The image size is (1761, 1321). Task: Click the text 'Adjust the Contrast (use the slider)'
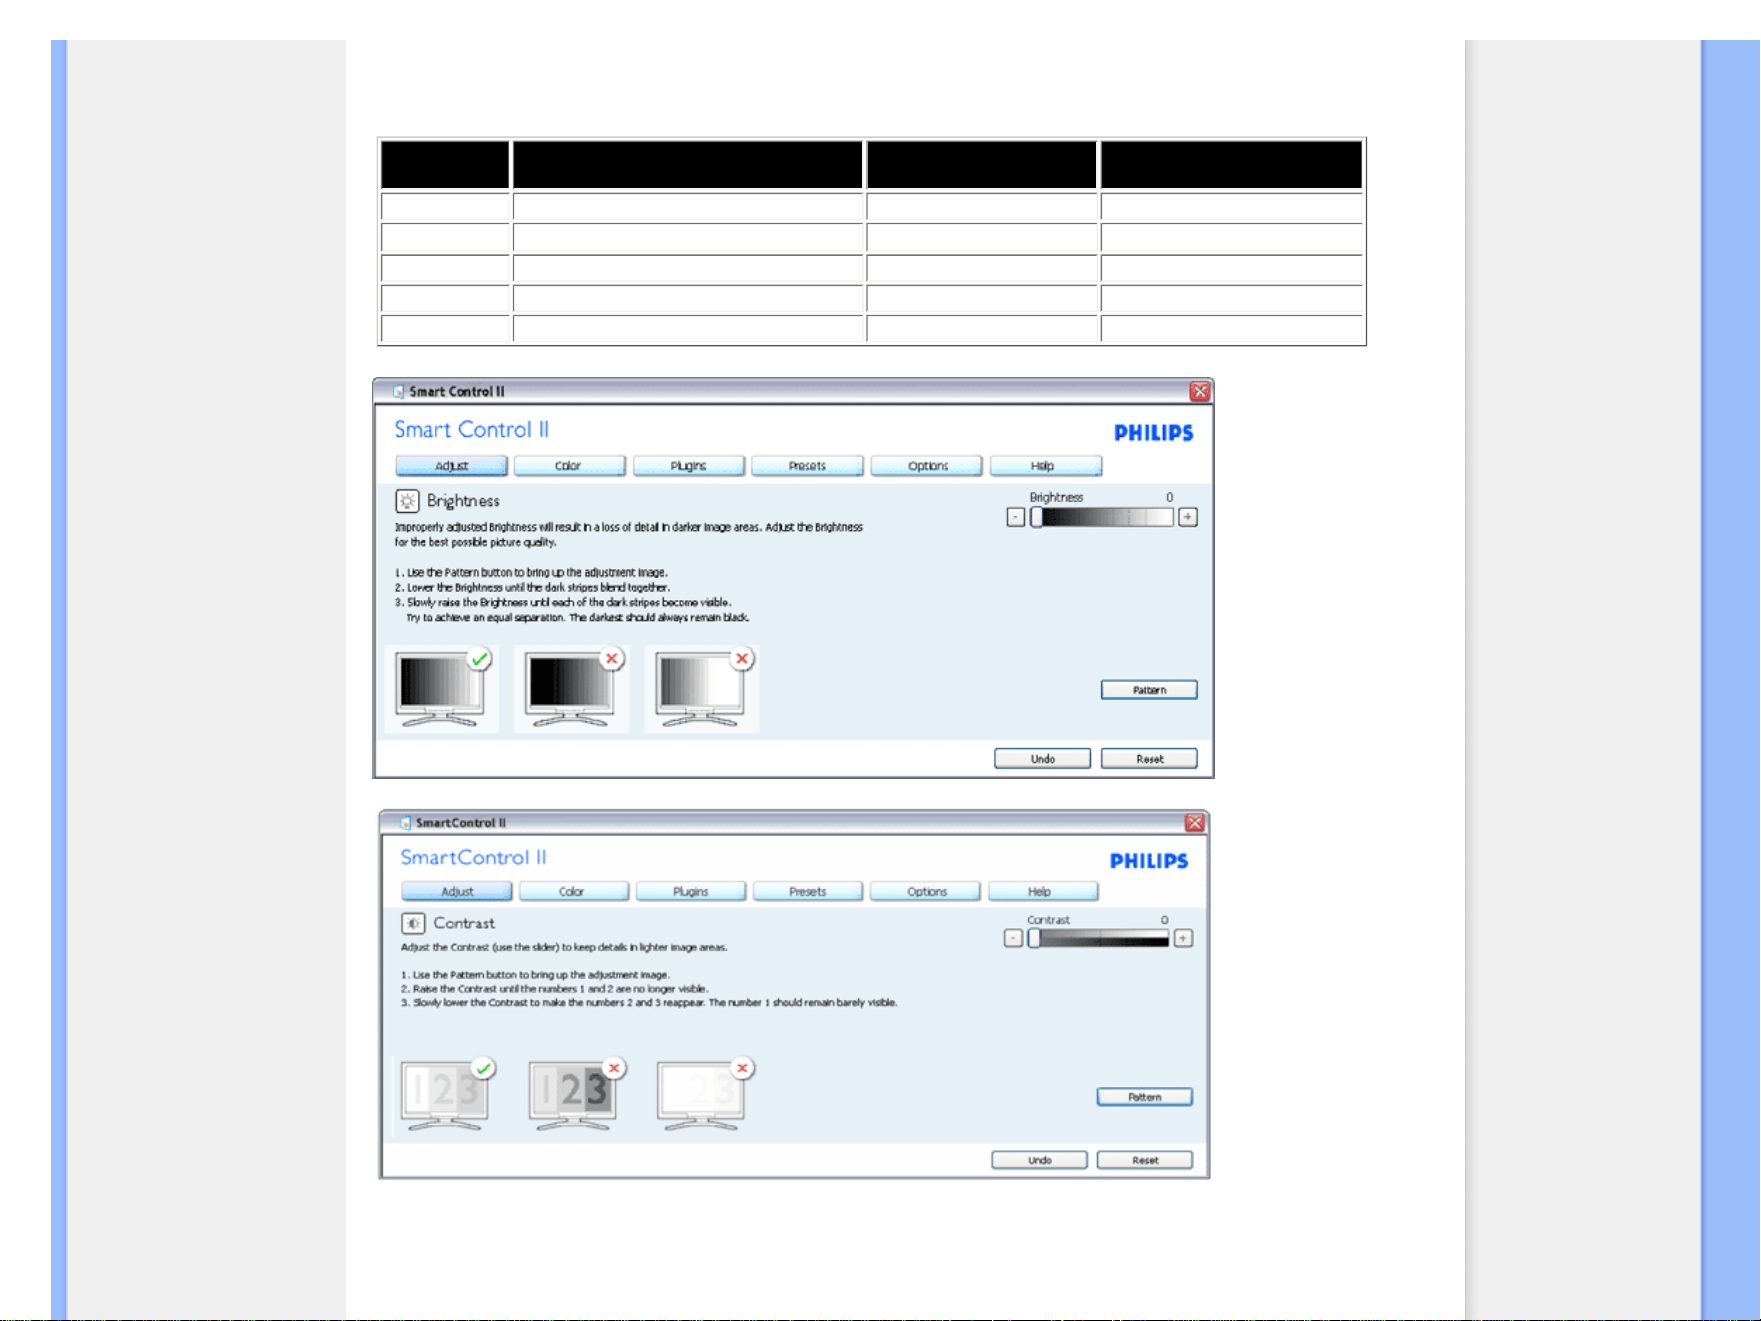coord(480,947)
